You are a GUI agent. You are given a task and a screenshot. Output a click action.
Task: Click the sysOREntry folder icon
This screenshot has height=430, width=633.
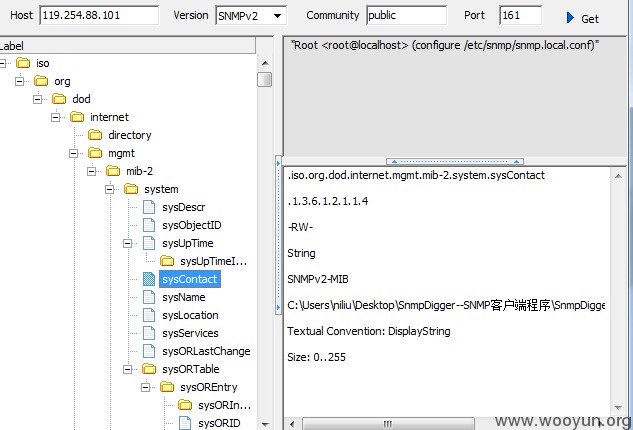pyautogui.click(x=167, y=387)
